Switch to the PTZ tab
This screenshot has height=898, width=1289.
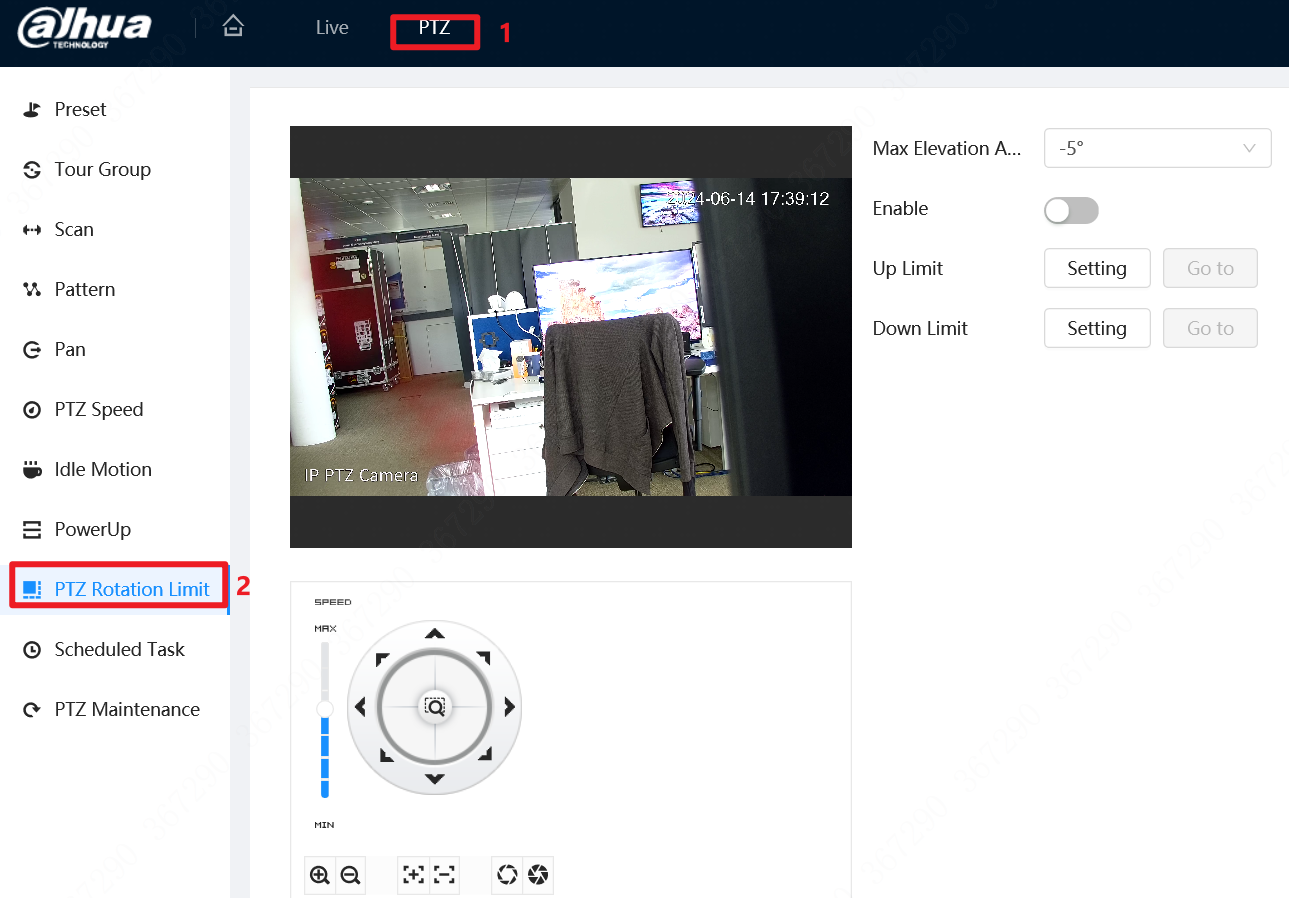coord(434,30)
